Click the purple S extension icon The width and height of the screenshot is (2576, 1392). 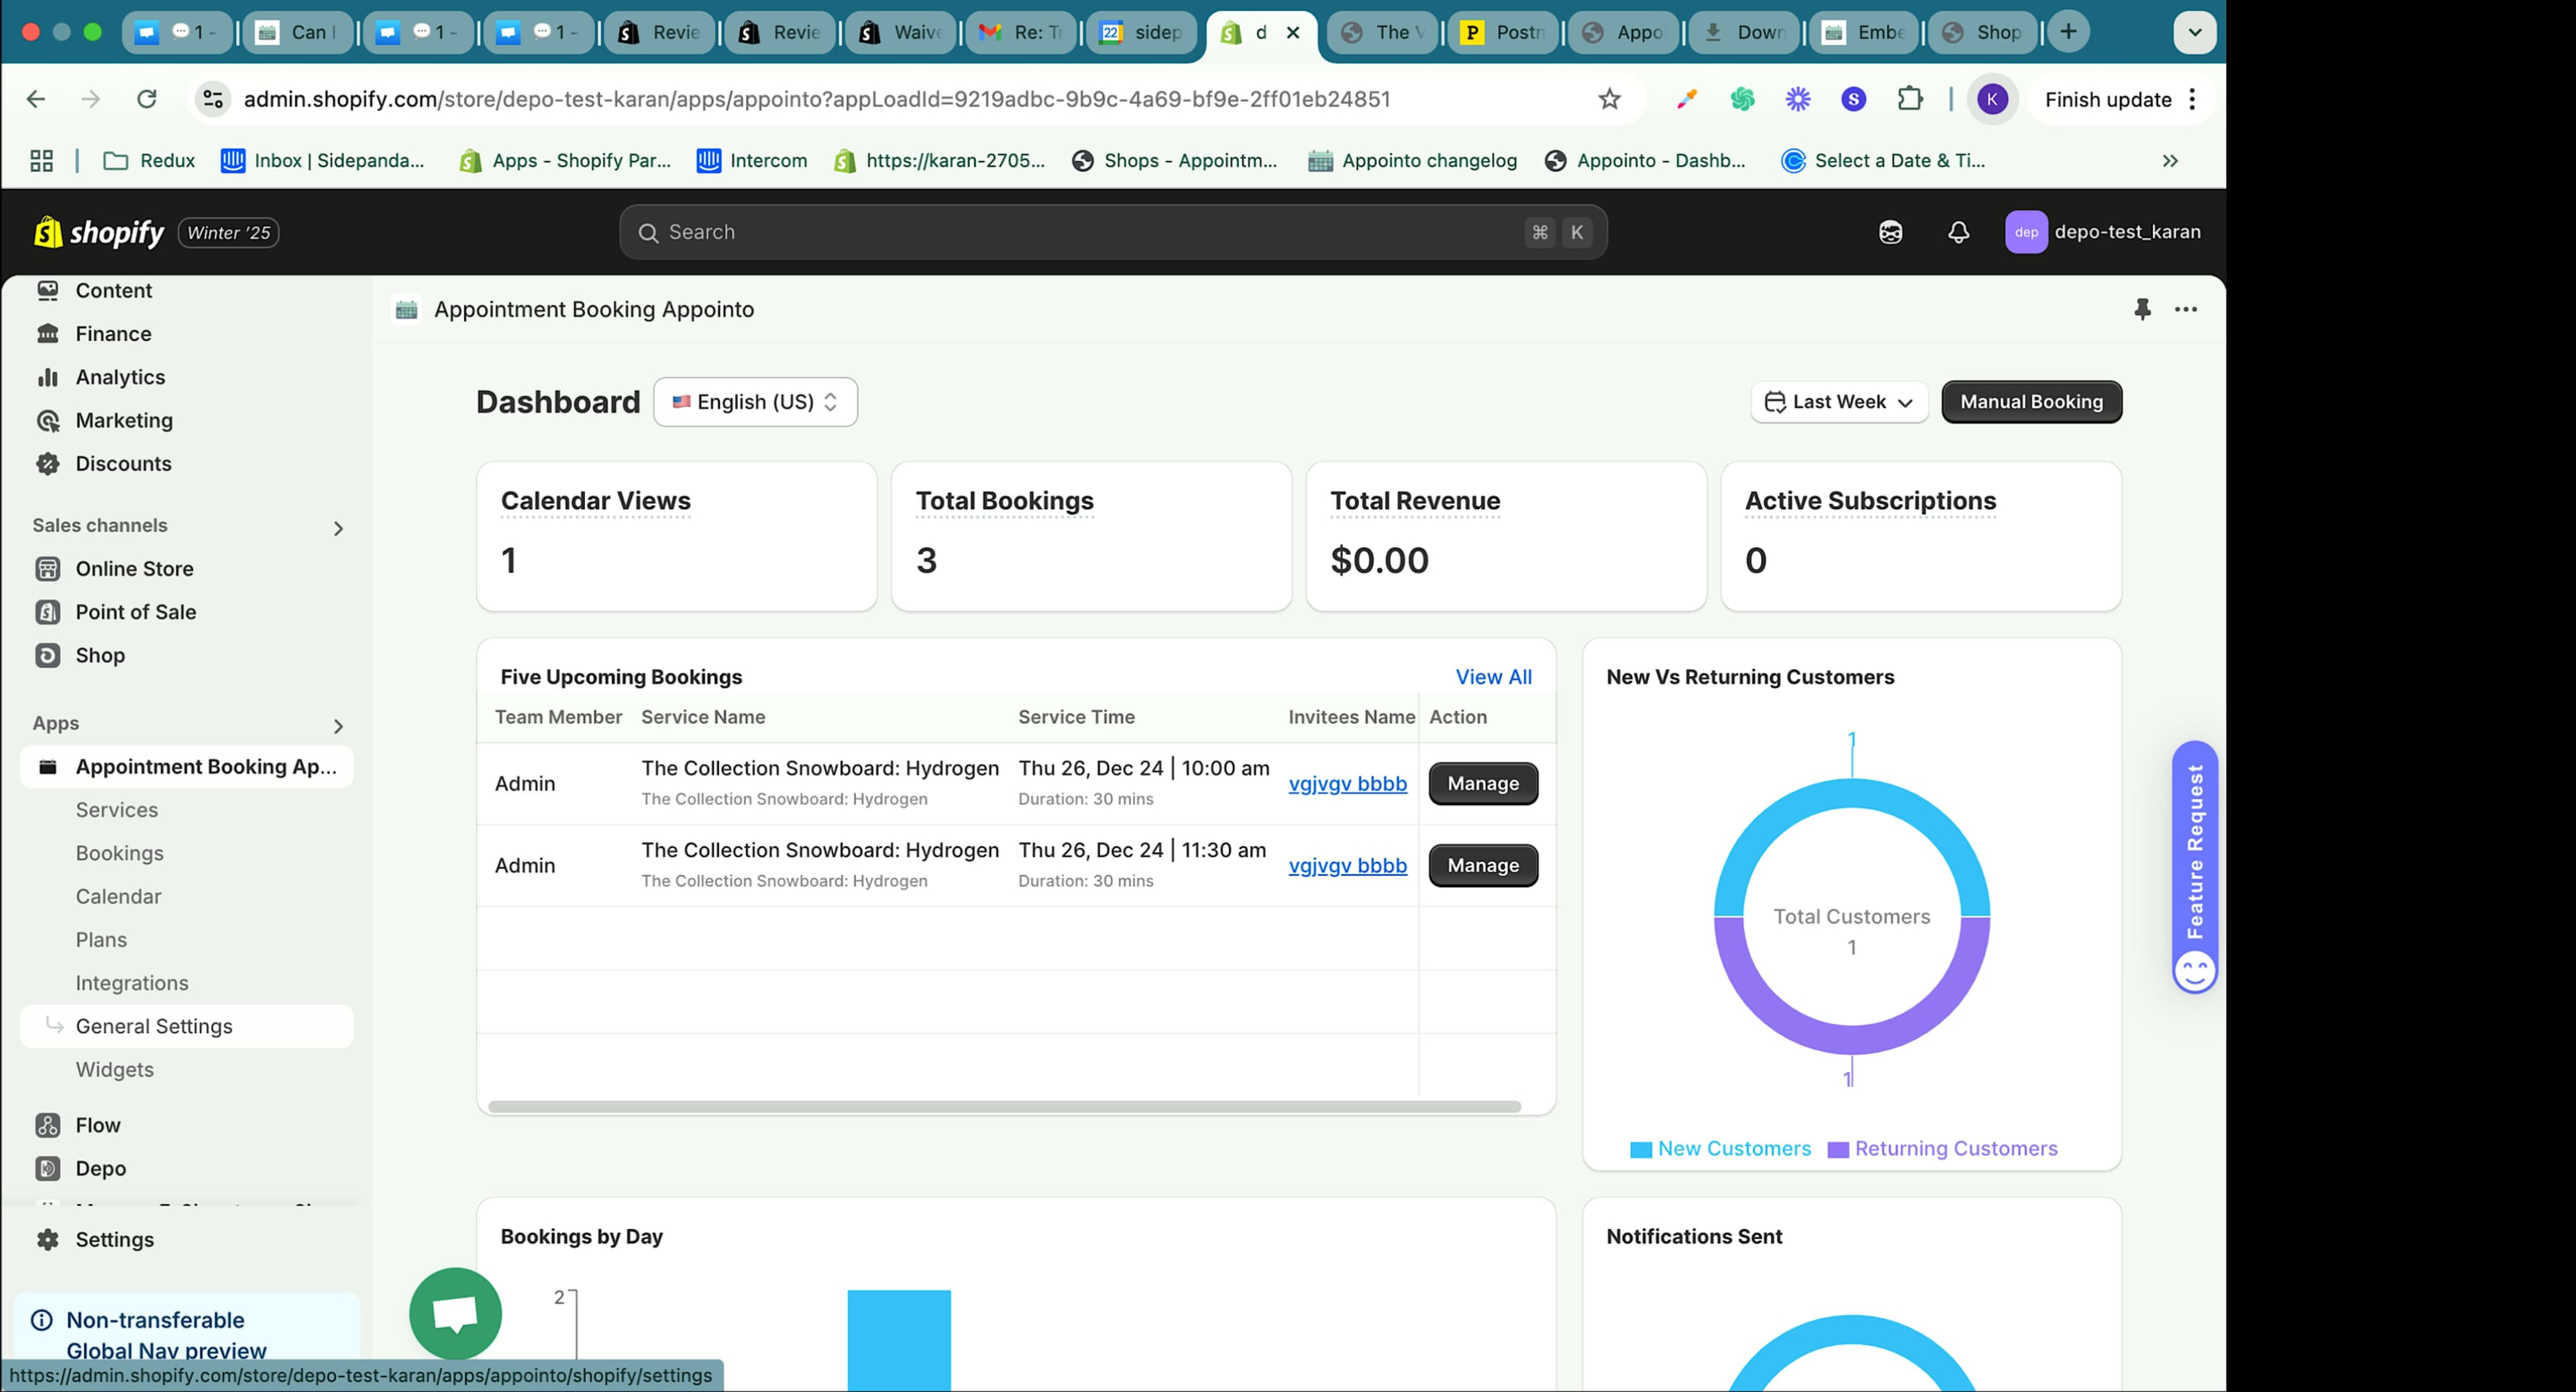tap(1853, 99)
